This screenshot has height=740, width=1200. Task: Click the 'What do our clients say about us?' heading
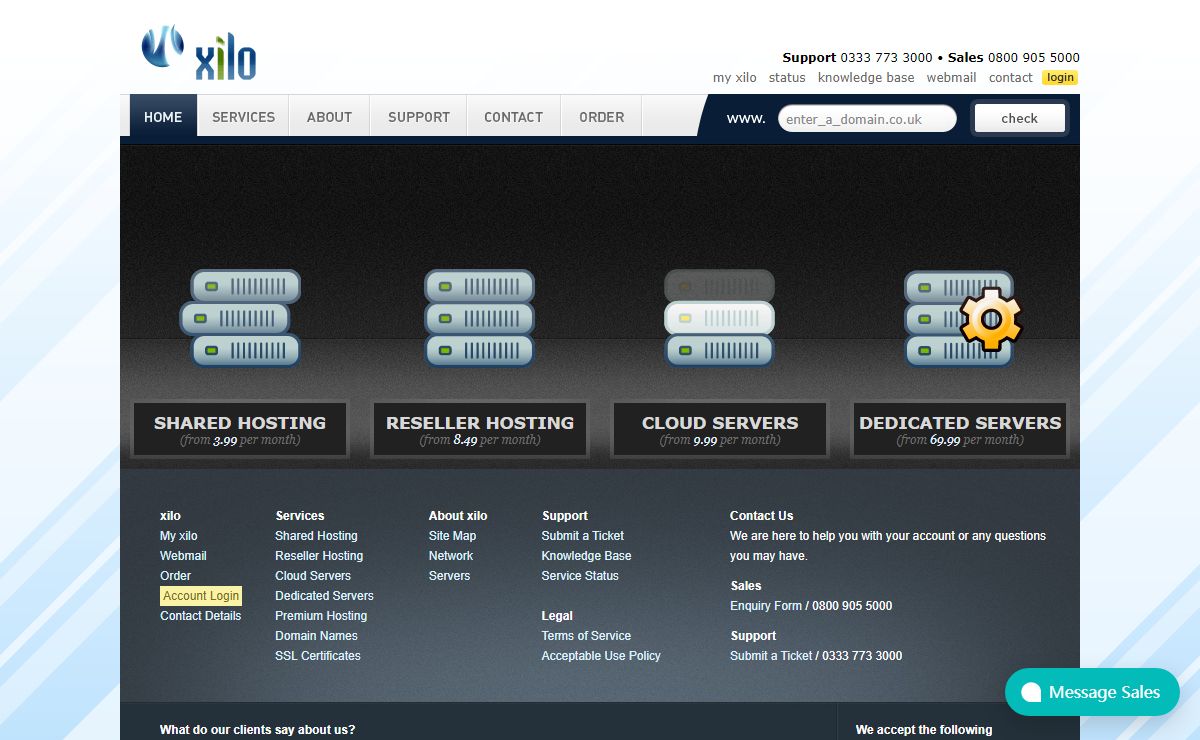click(257, 730)
